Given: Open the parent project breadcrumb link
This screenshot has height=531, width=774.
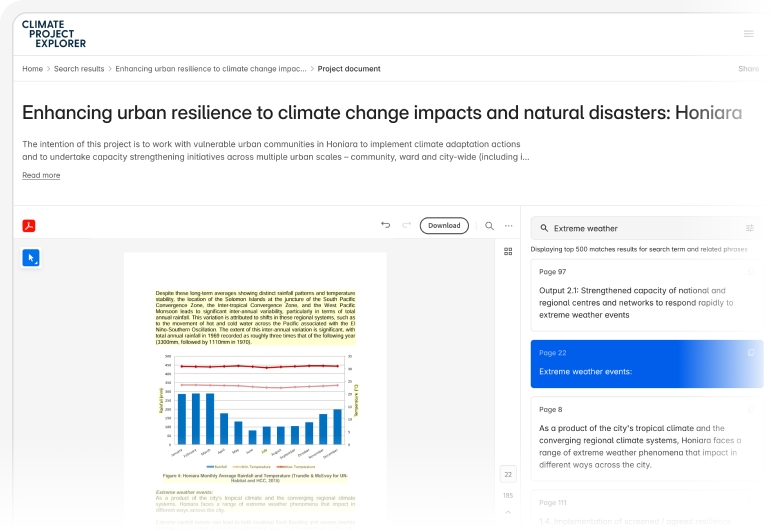Looking at the screenshot, I should pos(210,69).
